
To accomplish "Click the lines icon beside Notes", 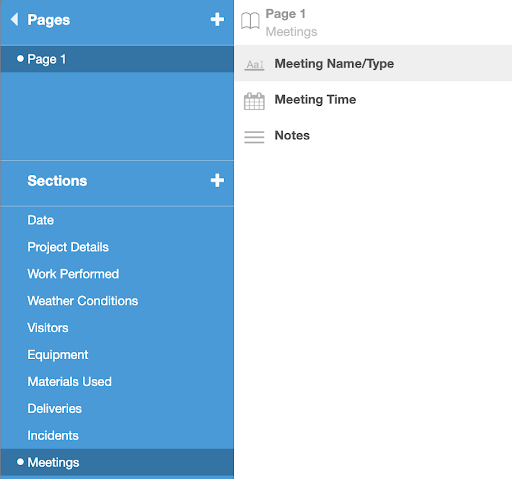I will pos(254,137).
